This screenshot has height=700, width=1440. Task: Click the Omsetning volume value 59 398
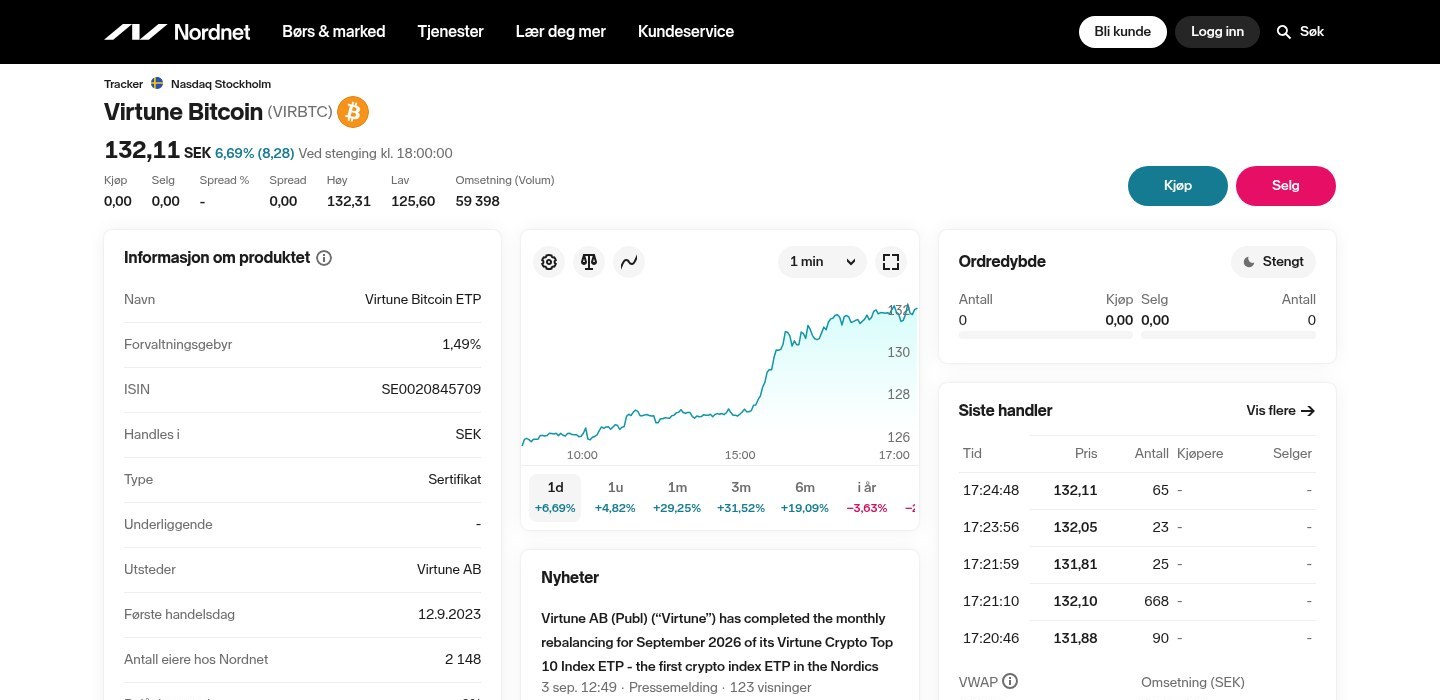(478, 201)
